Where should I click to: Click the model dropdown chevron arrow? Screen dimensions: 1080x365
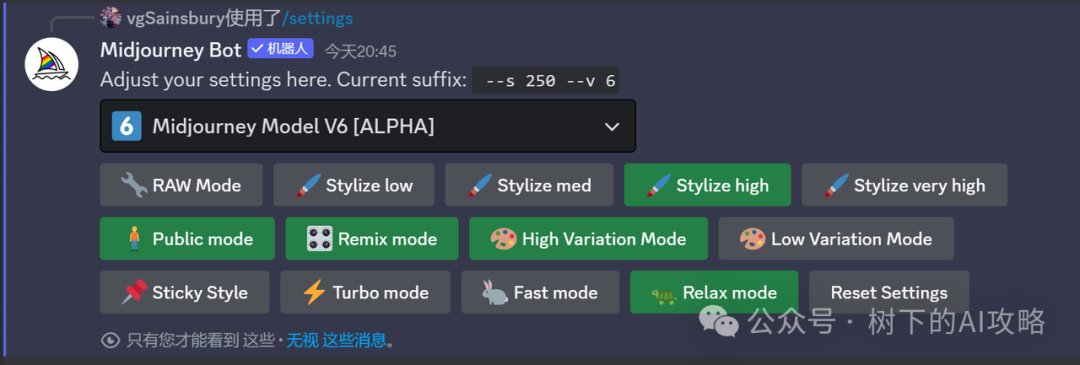pos(611,127)
